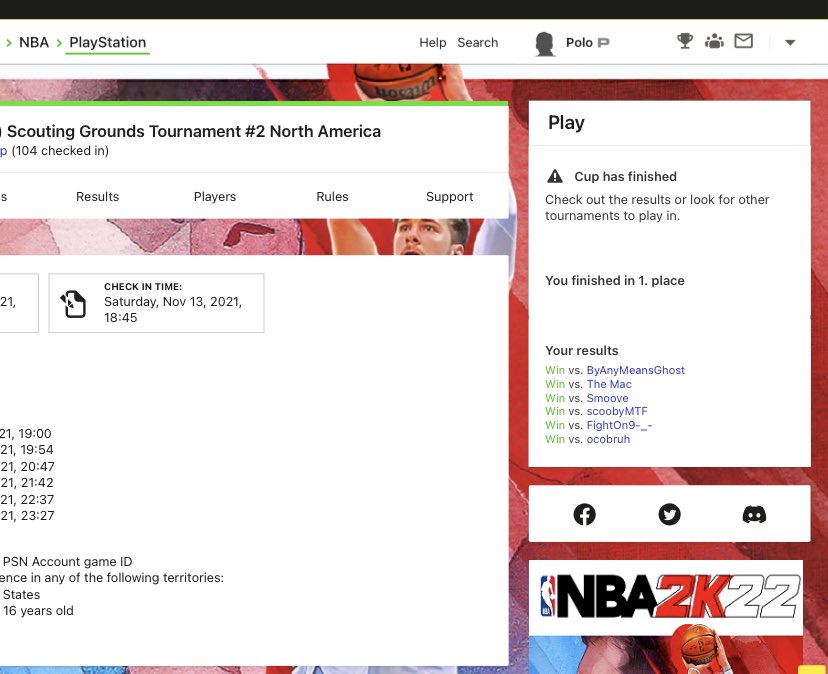Screen dimensions: 828x674
Task: Click the Cup has finished warning icon
Action: tap(555, 176)
